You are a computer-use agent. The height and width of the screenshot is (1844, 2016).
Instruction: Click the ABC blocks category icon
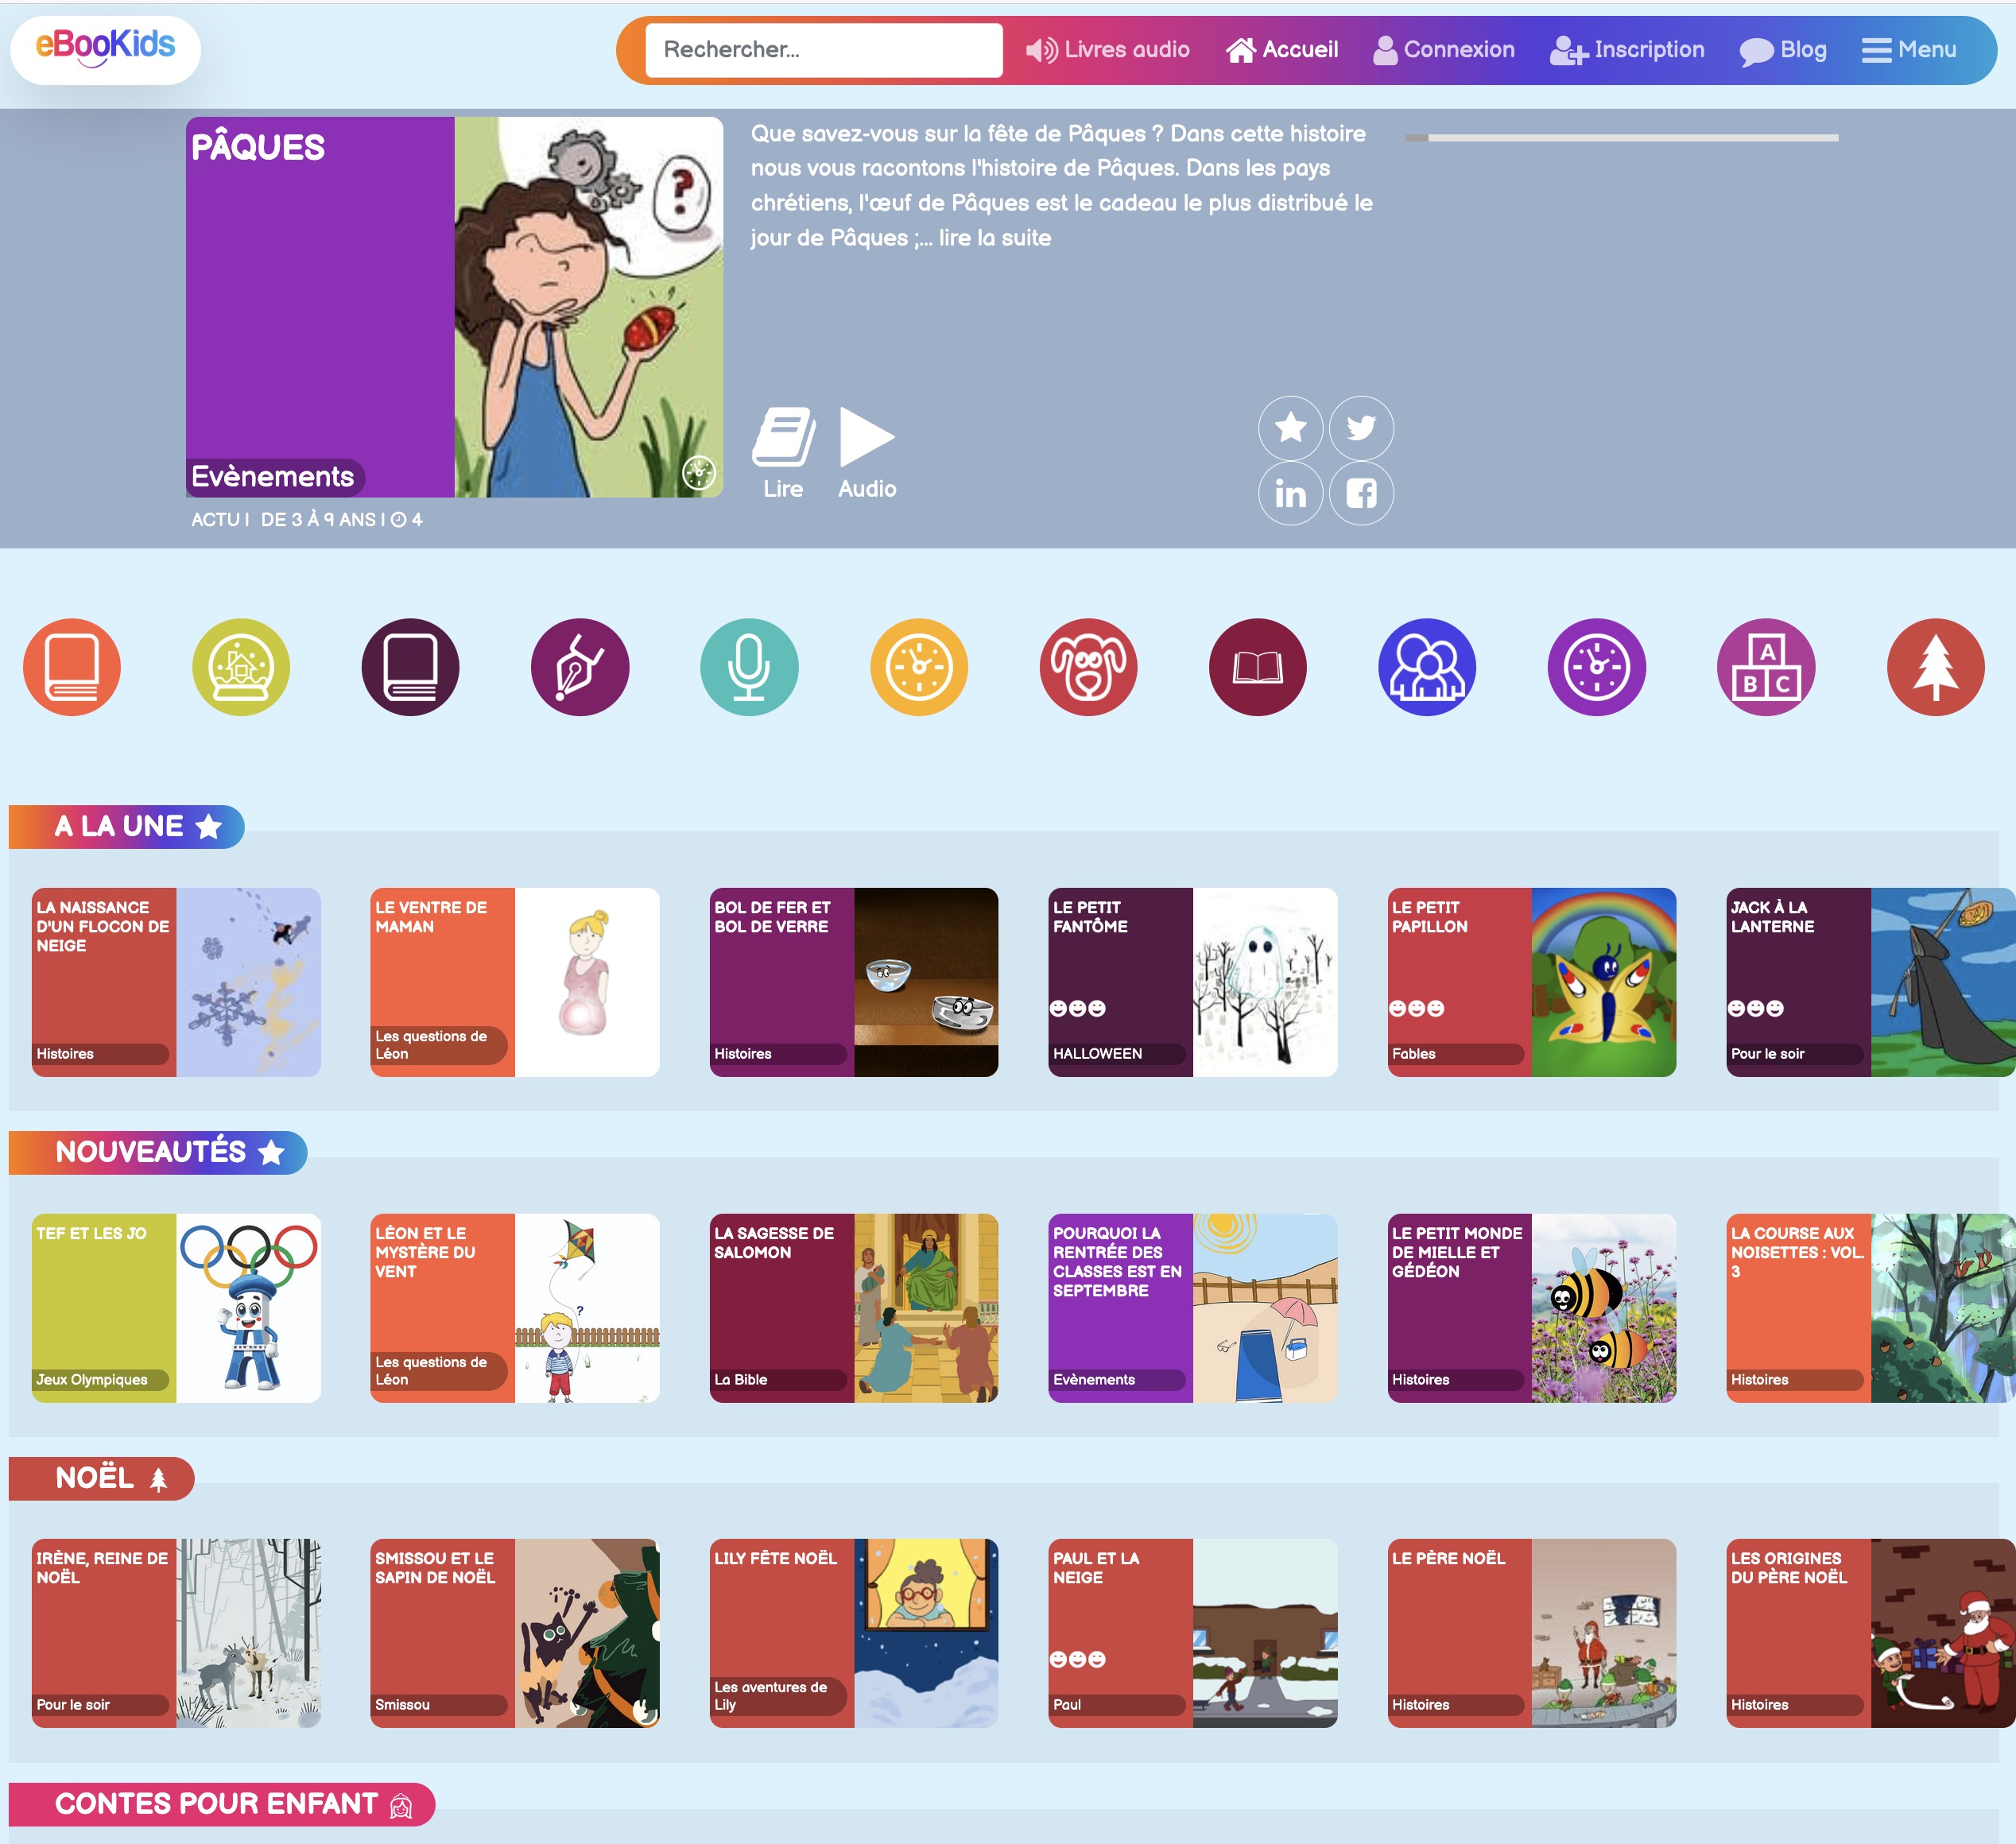(1765, 667)
